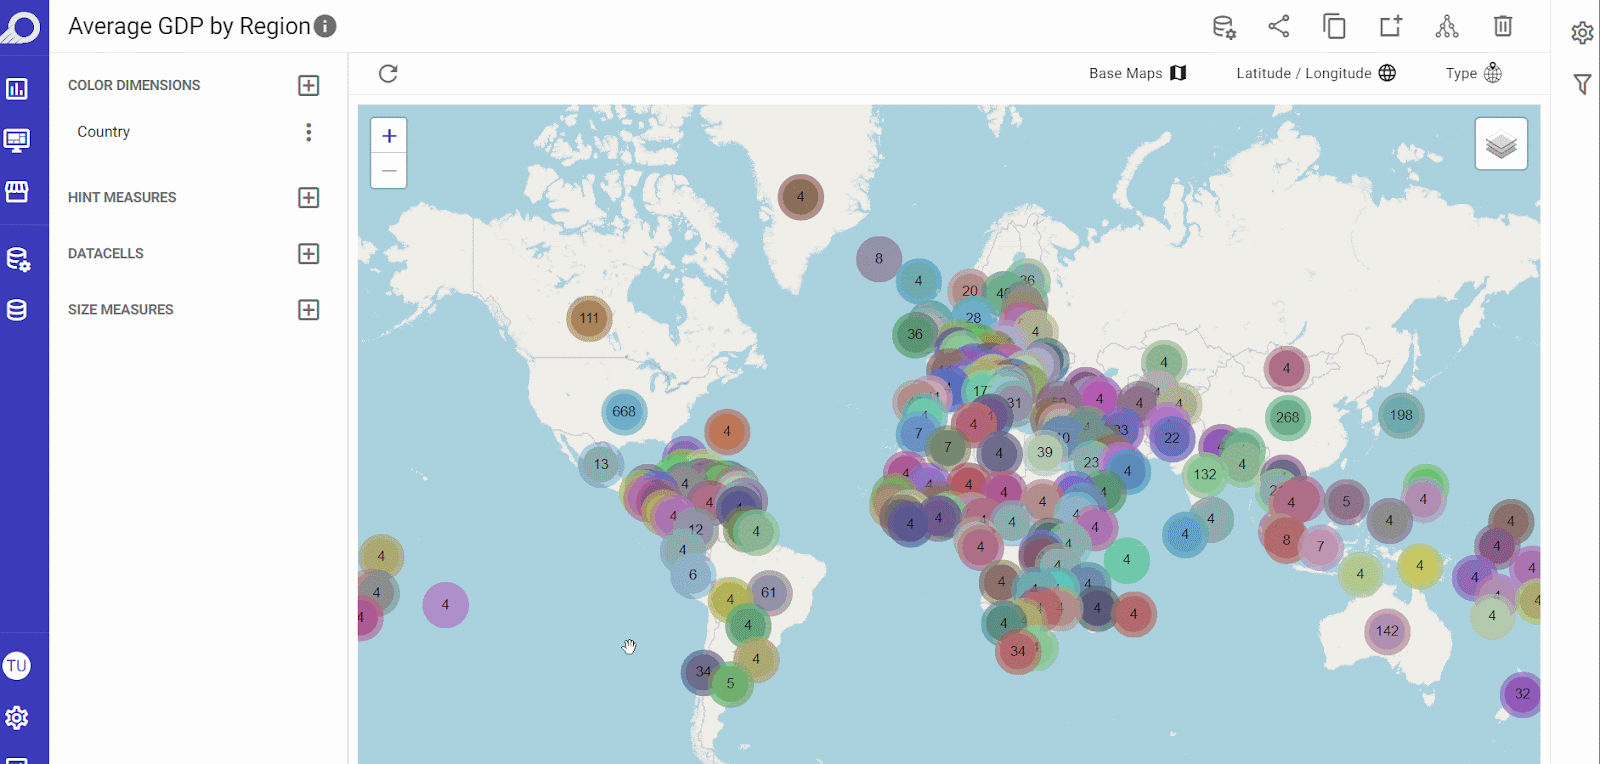Viewport: 1600px width, 764px height.
Task: Click the 268 cluster marker
Action: coord(1288,418)
